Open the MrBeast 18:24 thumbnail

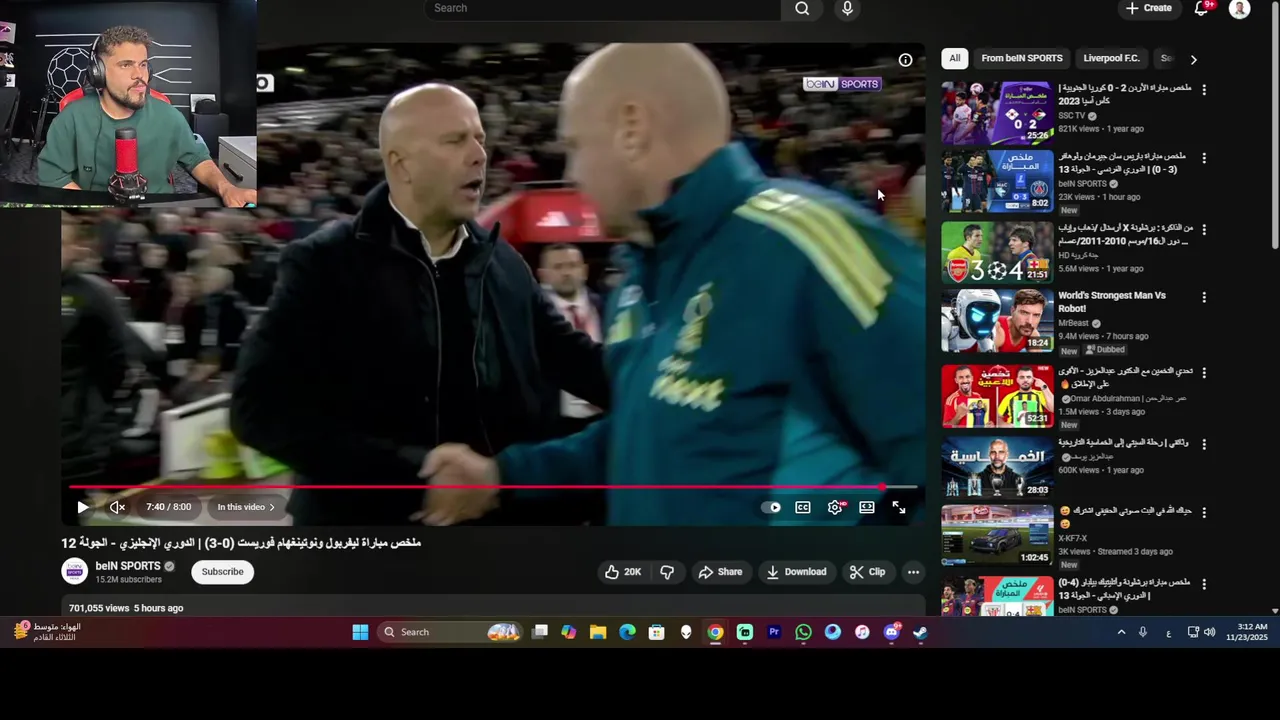(x=997, y=321)
